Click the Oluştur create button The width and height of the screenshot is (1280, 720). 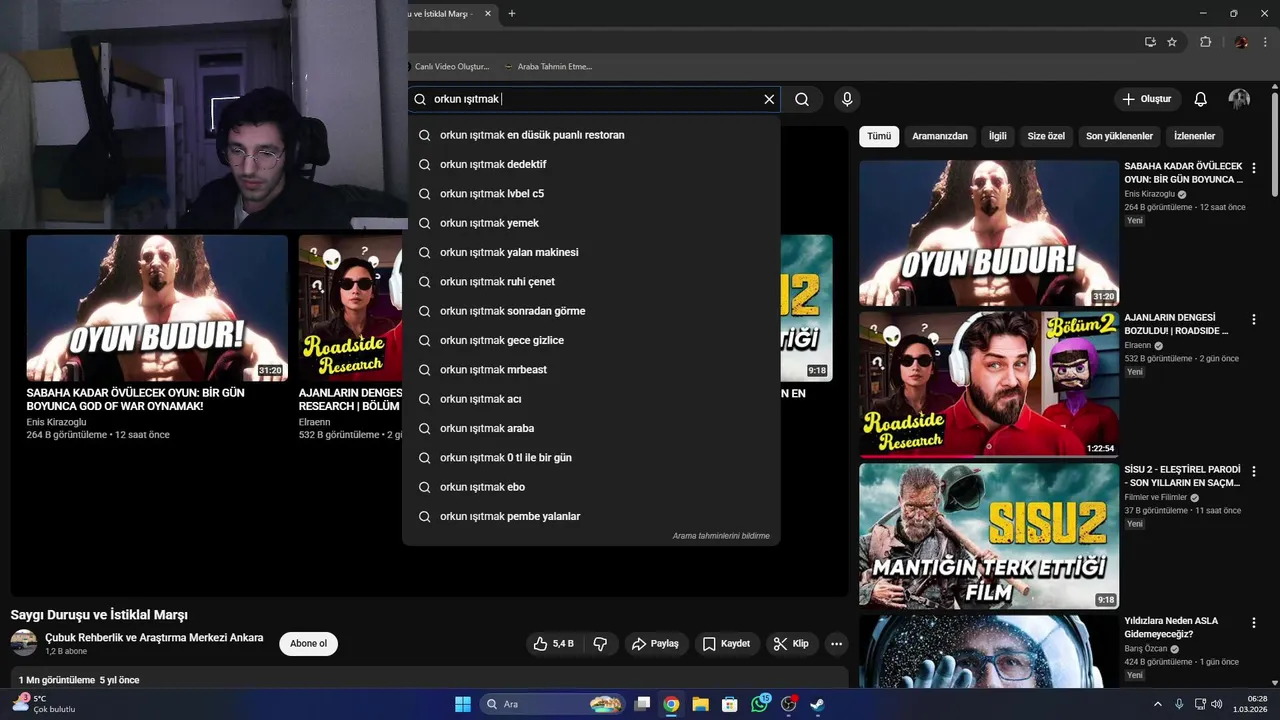pos(1147,99)
